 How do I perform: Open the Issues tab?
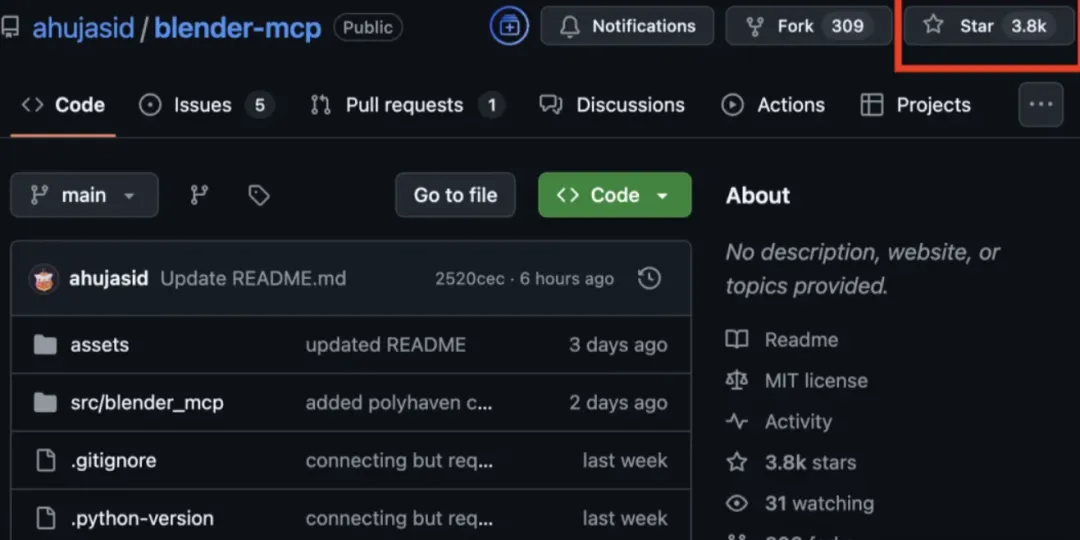tap(207, 105)
